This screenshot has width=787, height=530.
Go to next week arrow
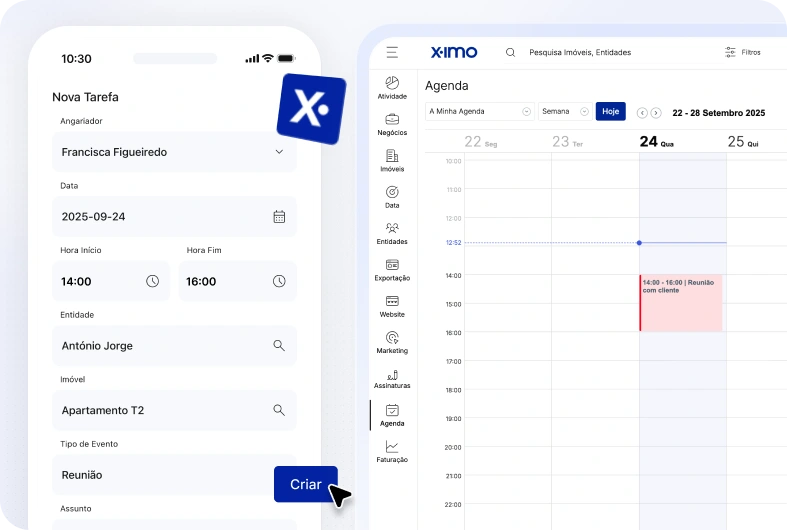[x=656, y=113]
